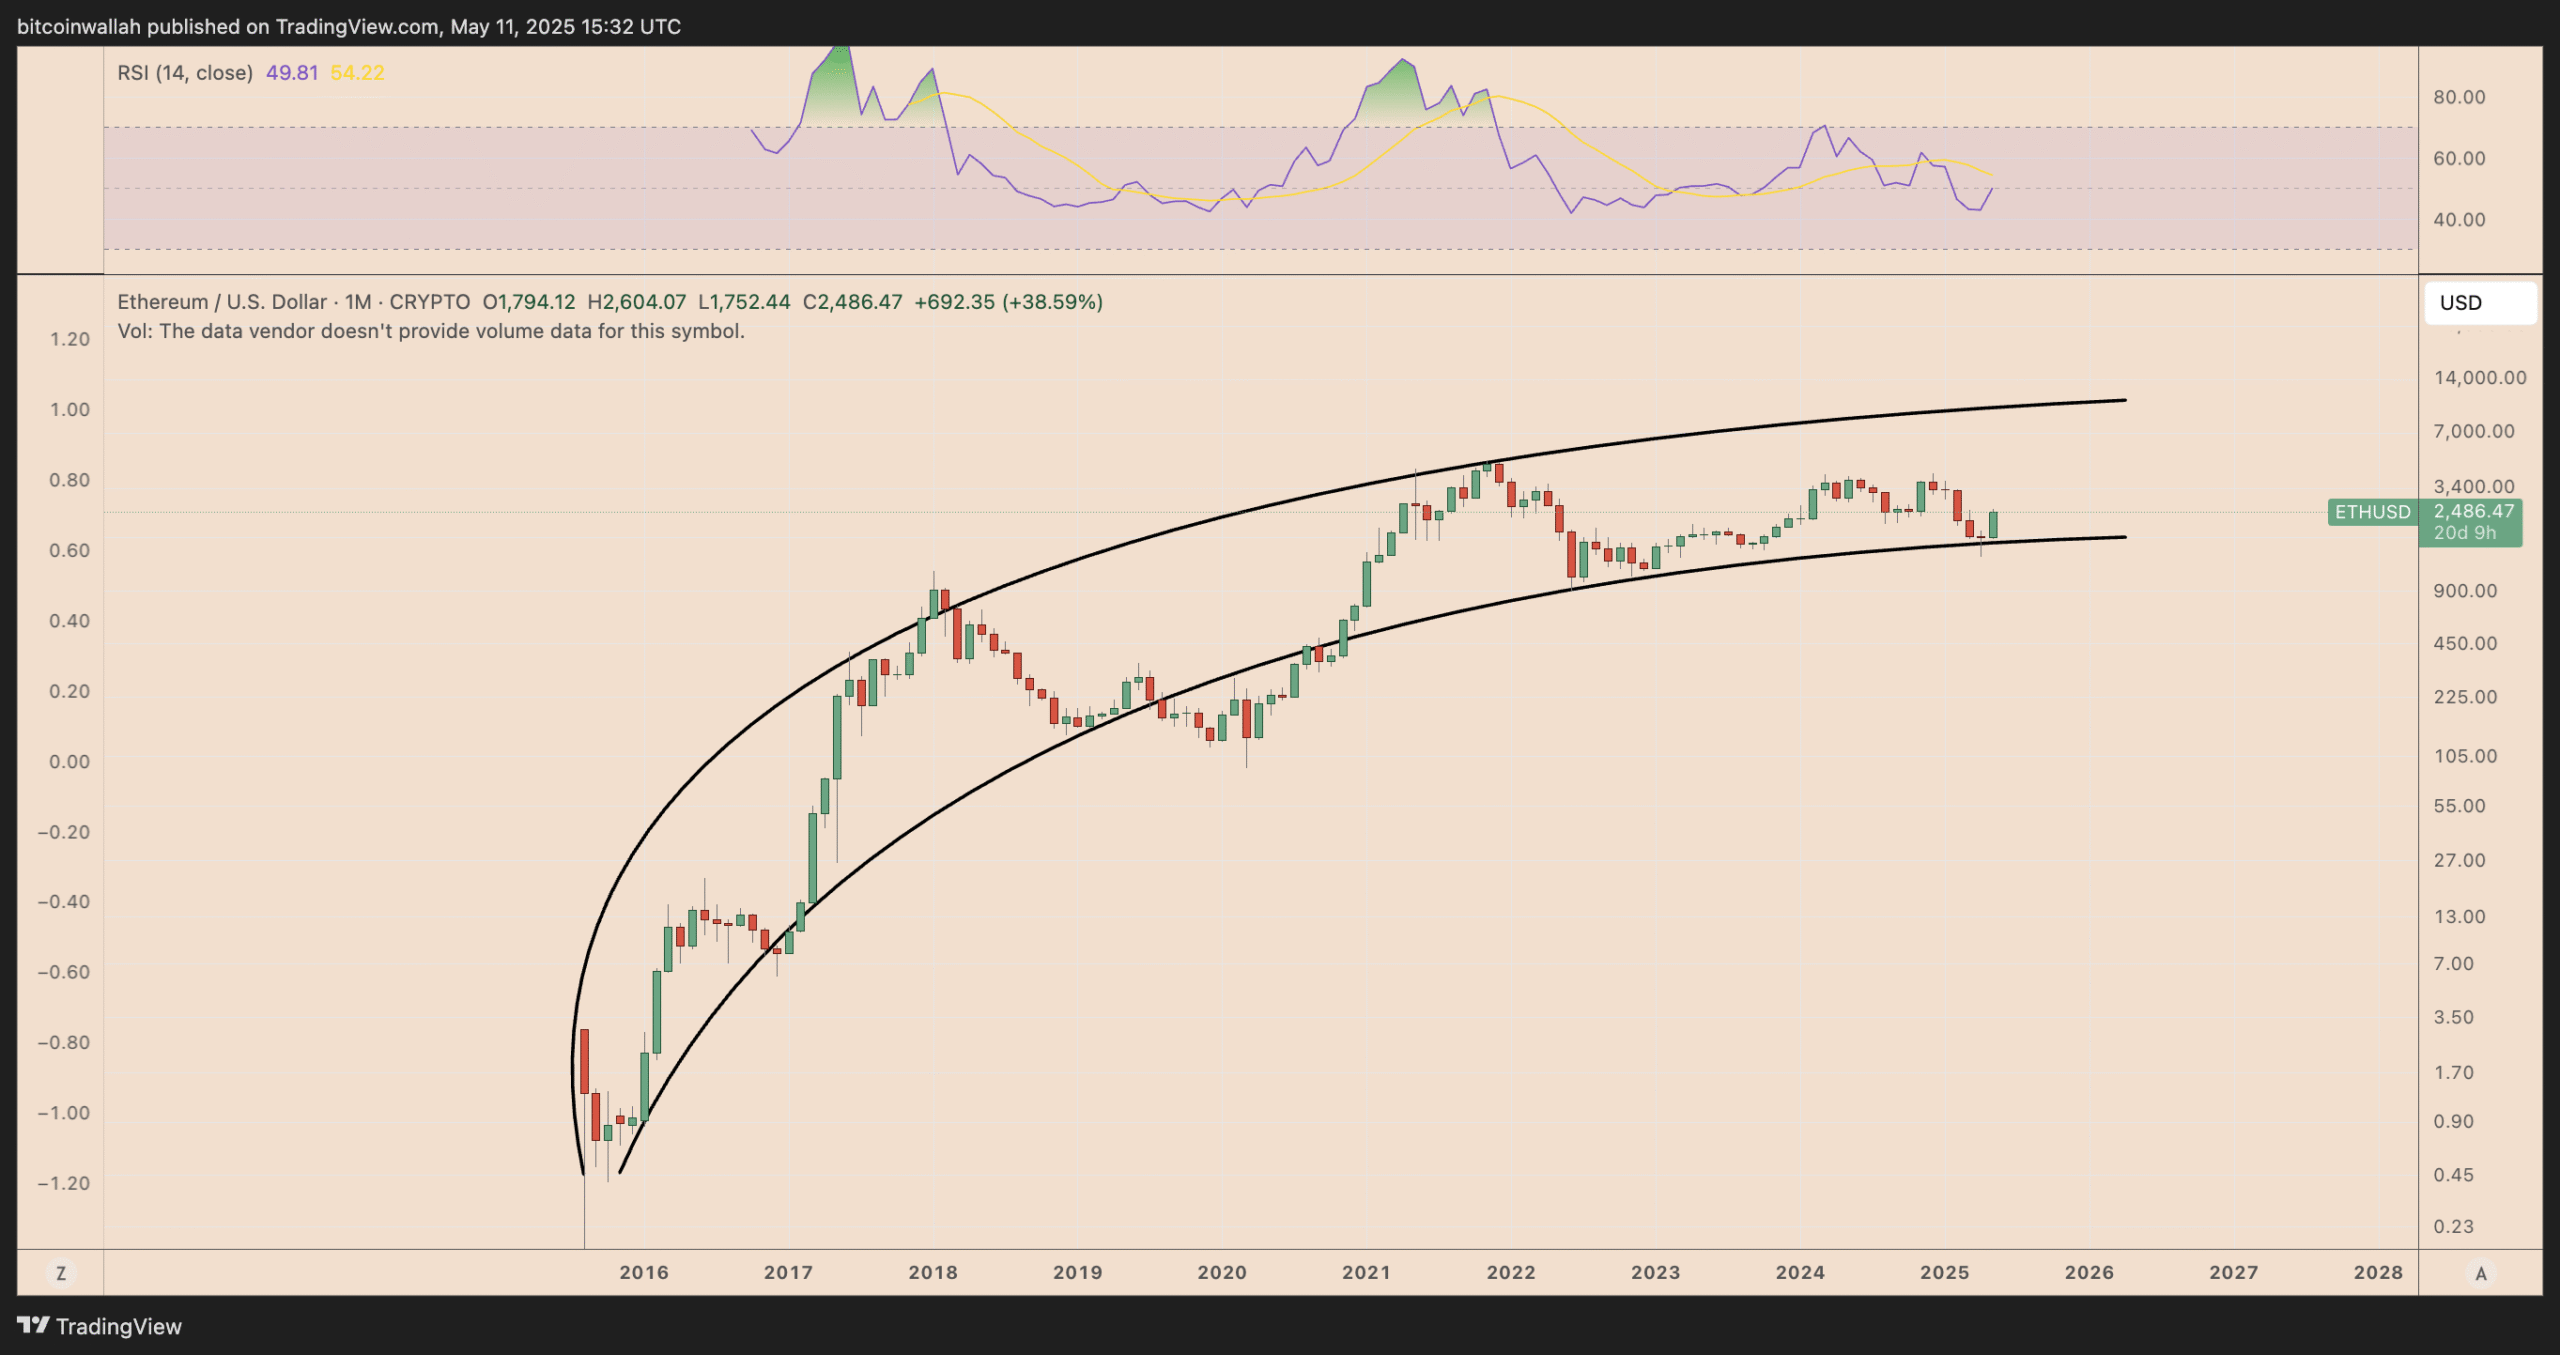This screenshot has width=2560, height=1355.
Task: Click 2020 on the time axis
Action: [1222, 1272]
